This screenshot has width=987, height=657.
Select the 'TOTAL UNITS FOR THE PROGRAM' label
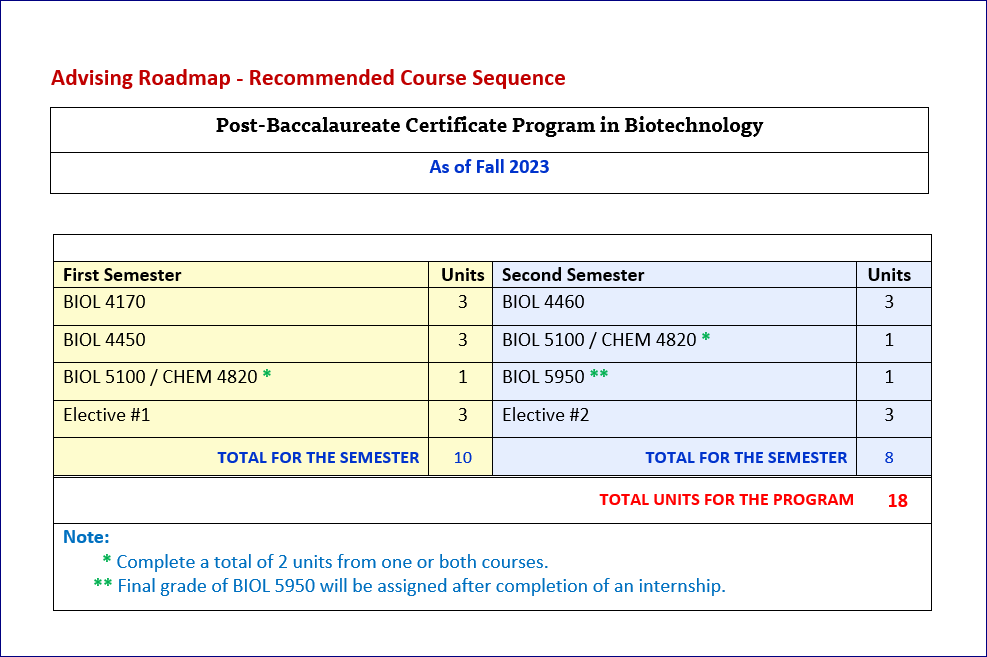tap(726, 500)
